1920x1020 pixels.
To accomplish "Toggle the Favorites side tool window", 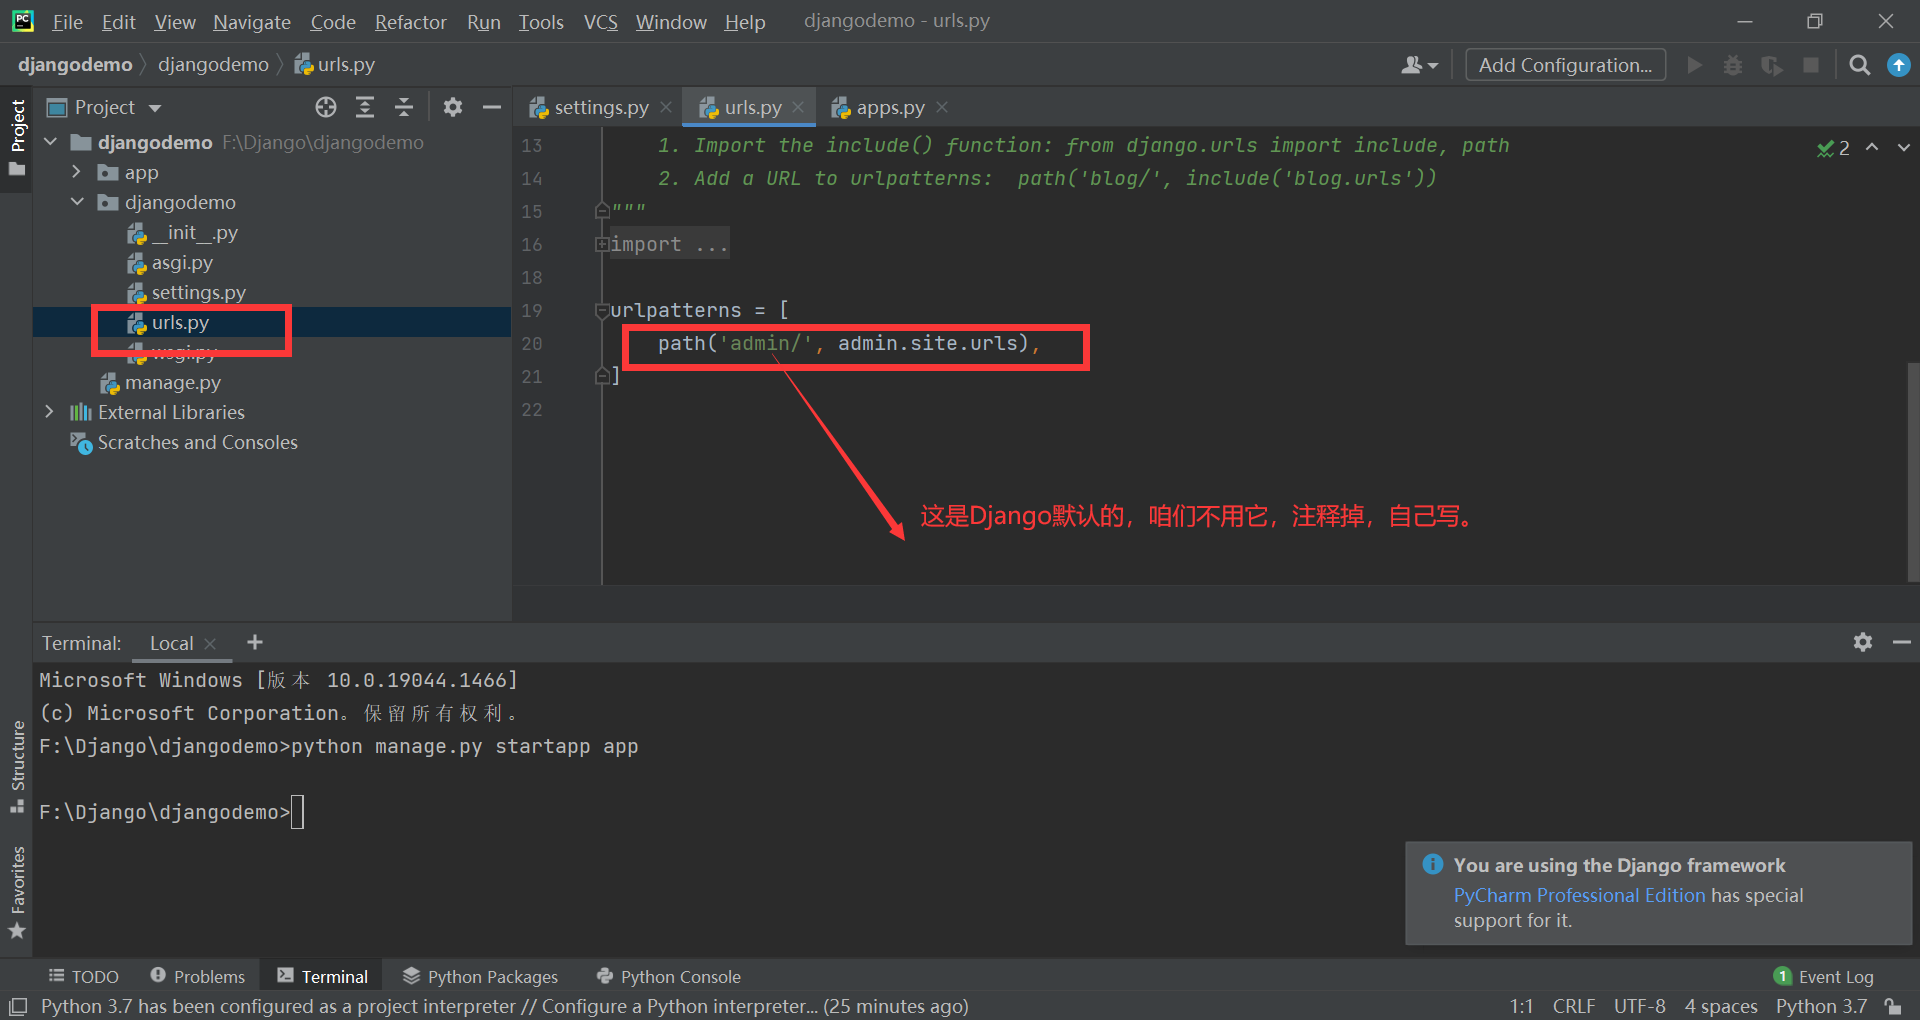I will 17,892.
